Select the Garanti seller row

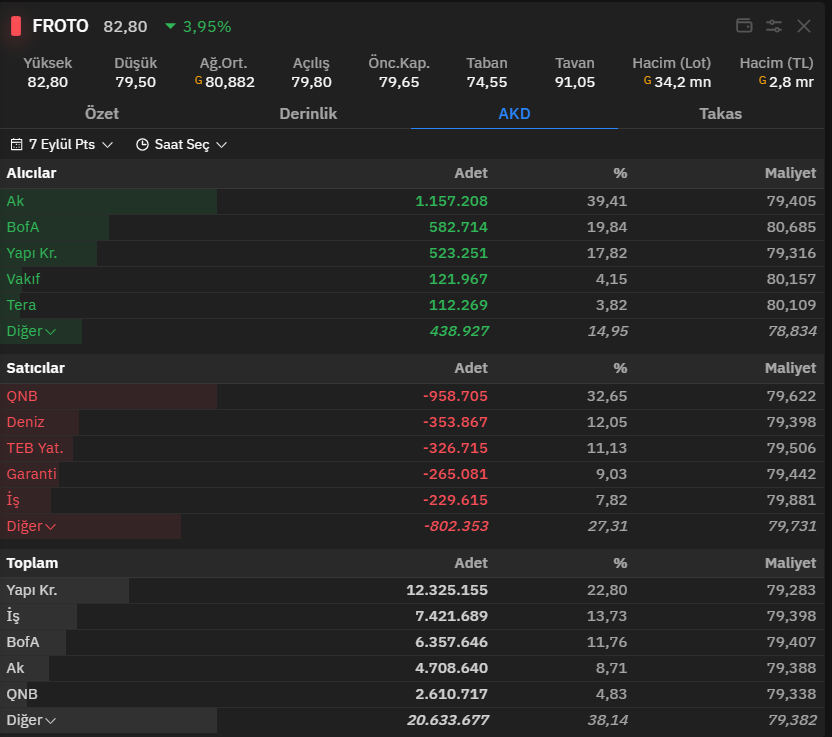(412, 475)
